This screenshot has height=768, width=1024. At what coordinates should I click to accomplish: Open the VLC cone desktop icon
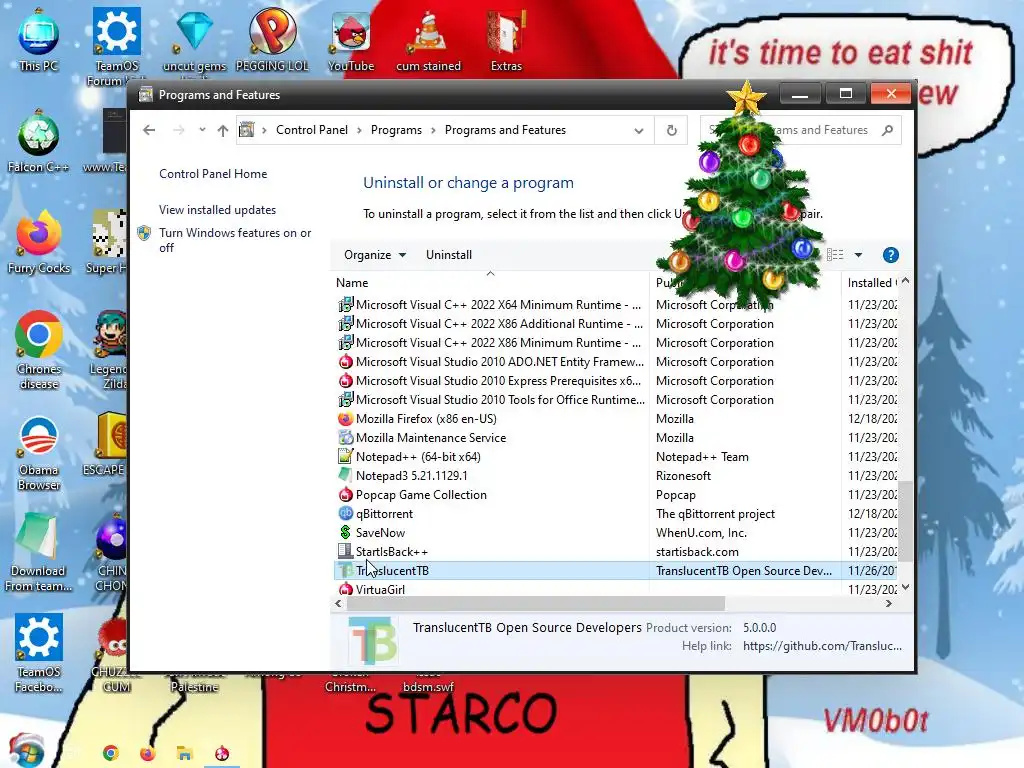pos(428,39)
